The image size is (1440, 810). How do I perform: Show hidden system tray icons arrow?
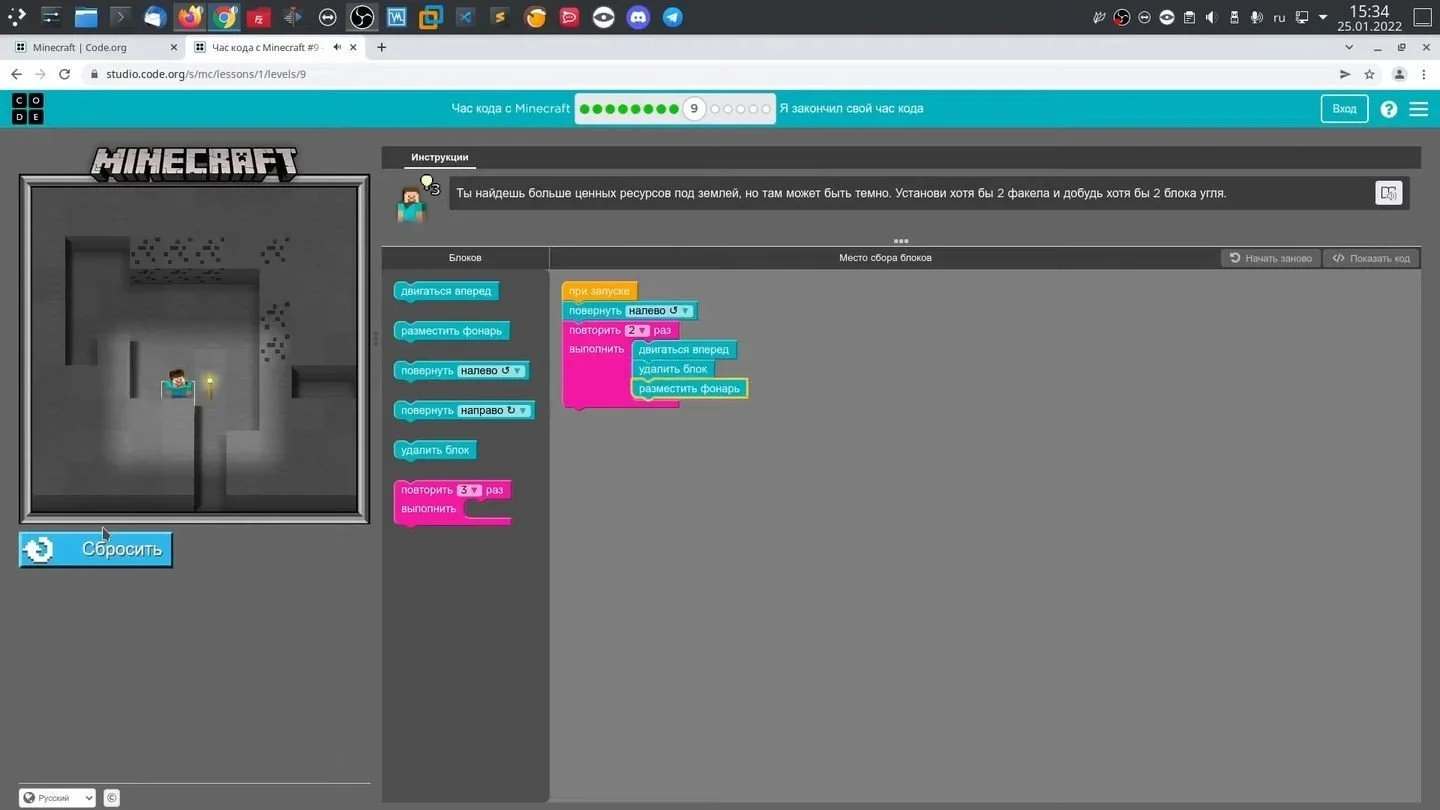click(x=1323, y=17)
